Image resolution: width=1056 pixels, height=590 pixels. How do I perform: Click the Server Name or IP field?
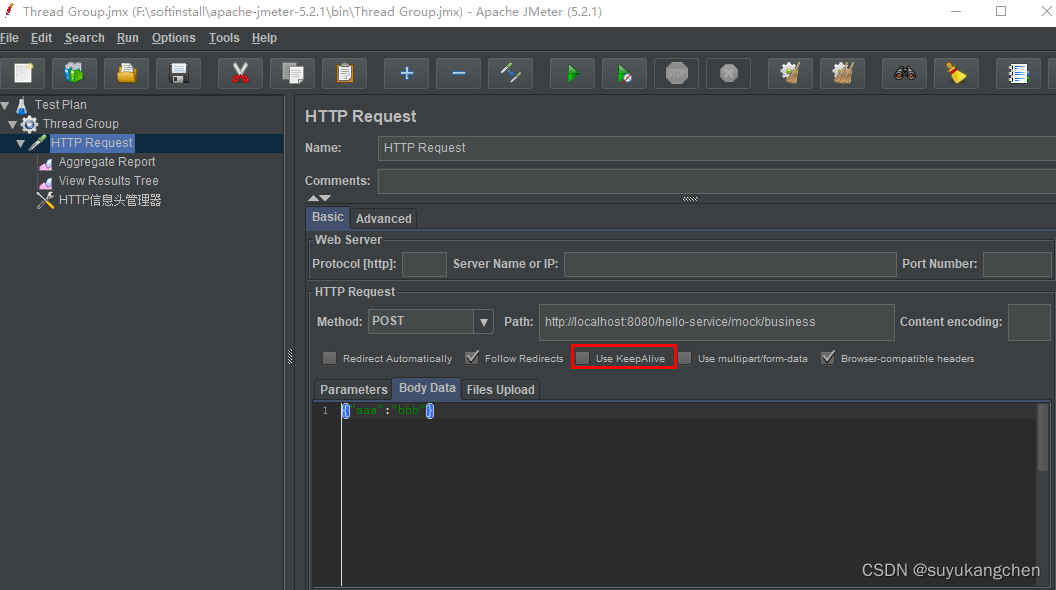coord(730,264)
